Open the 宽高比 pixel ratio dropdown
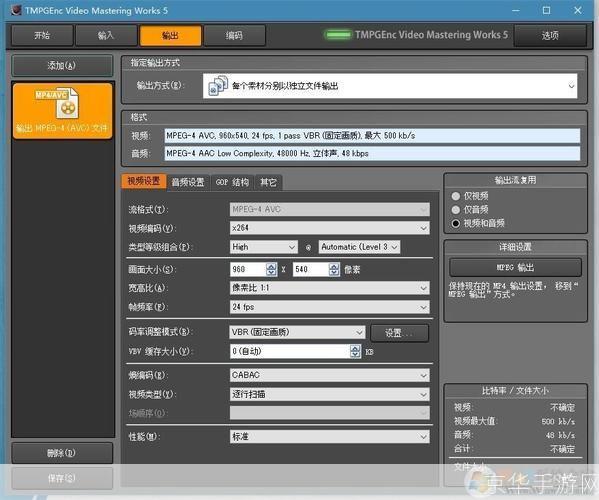The height and width of the screenshot is (500, 599). pos(329,288)
